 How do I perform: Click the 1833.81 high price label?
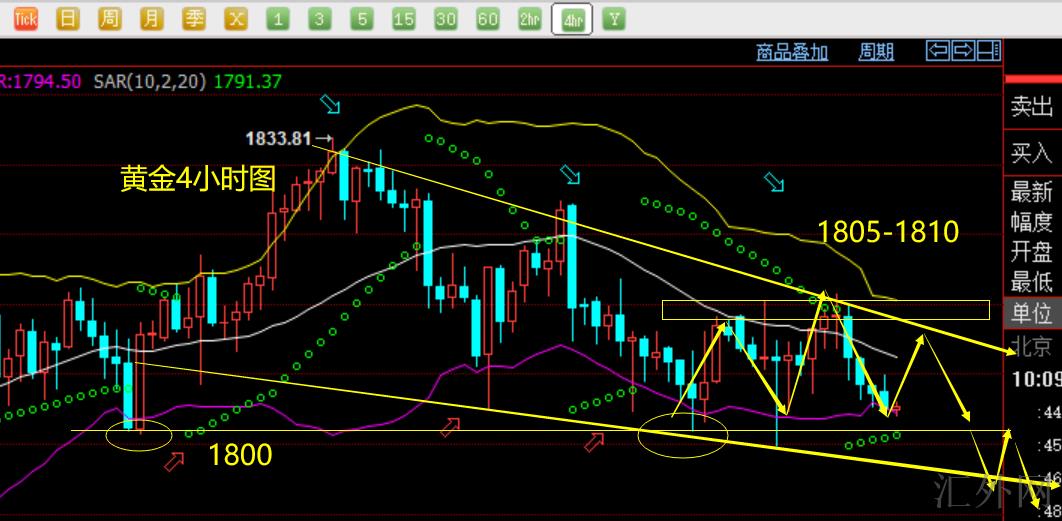click(x=279, y=138)
